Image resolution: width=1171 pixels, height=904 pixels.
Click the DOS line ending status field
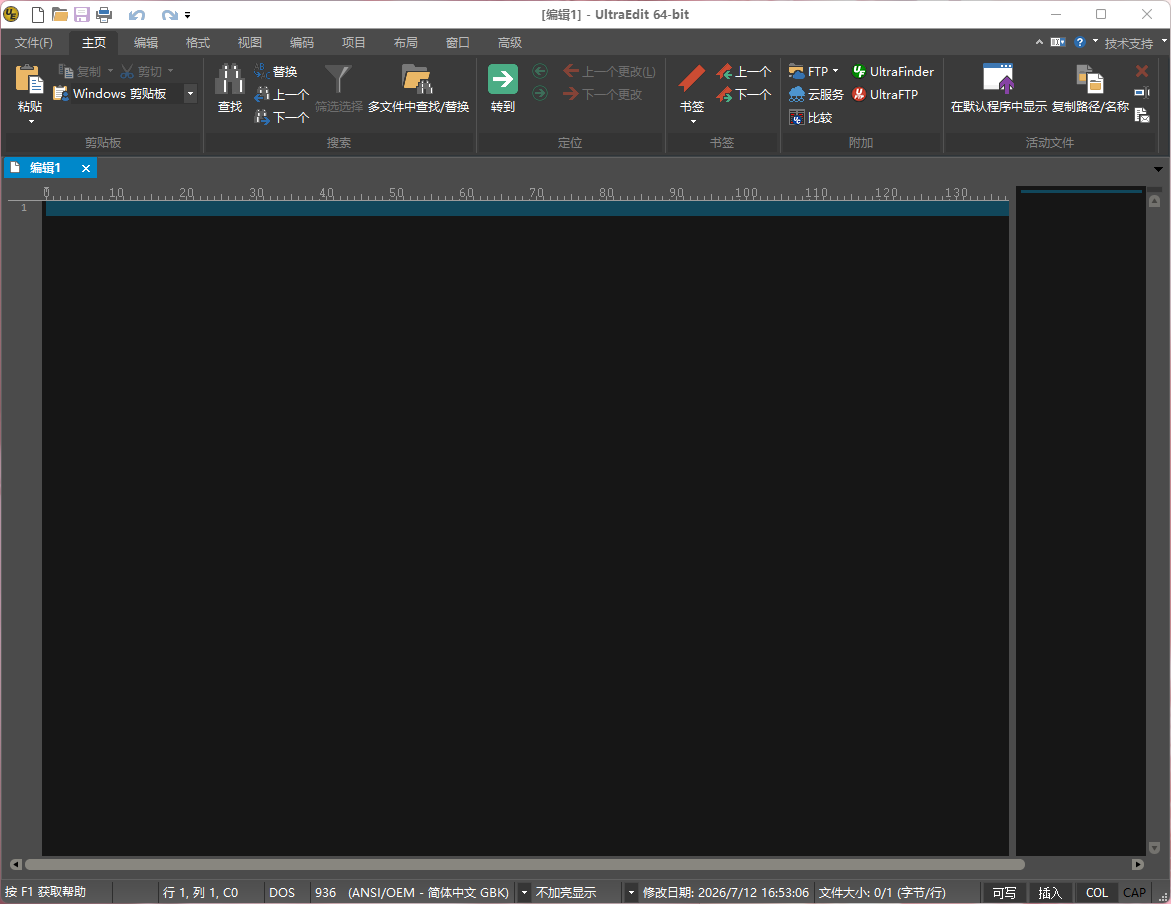coord(282,893)
